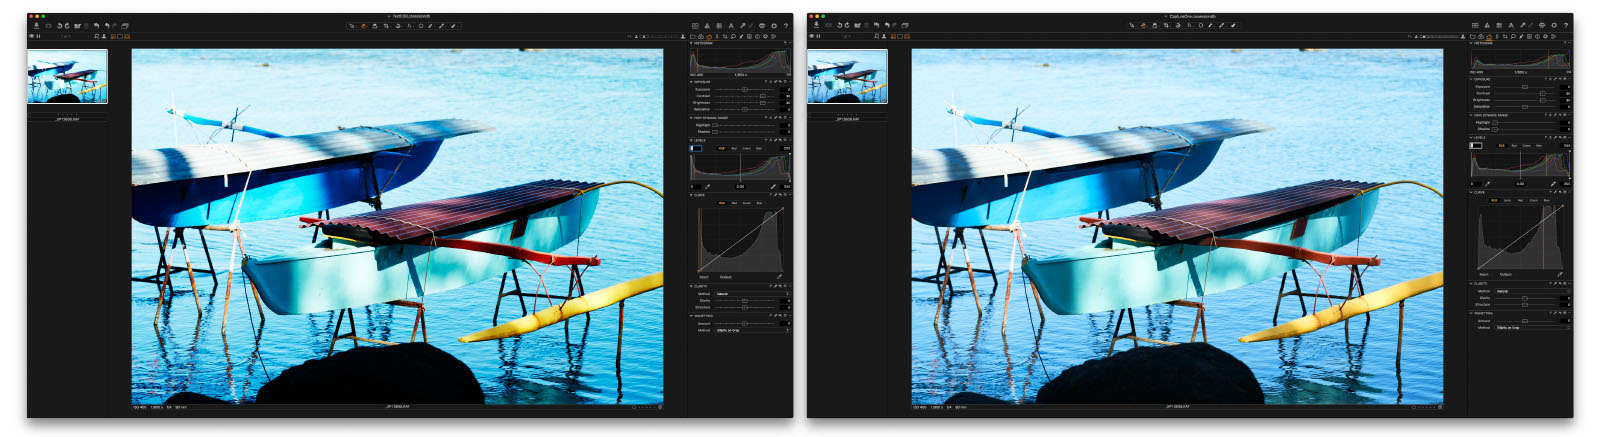Select Levels RGB channel tab in left window

pos(722,148)
